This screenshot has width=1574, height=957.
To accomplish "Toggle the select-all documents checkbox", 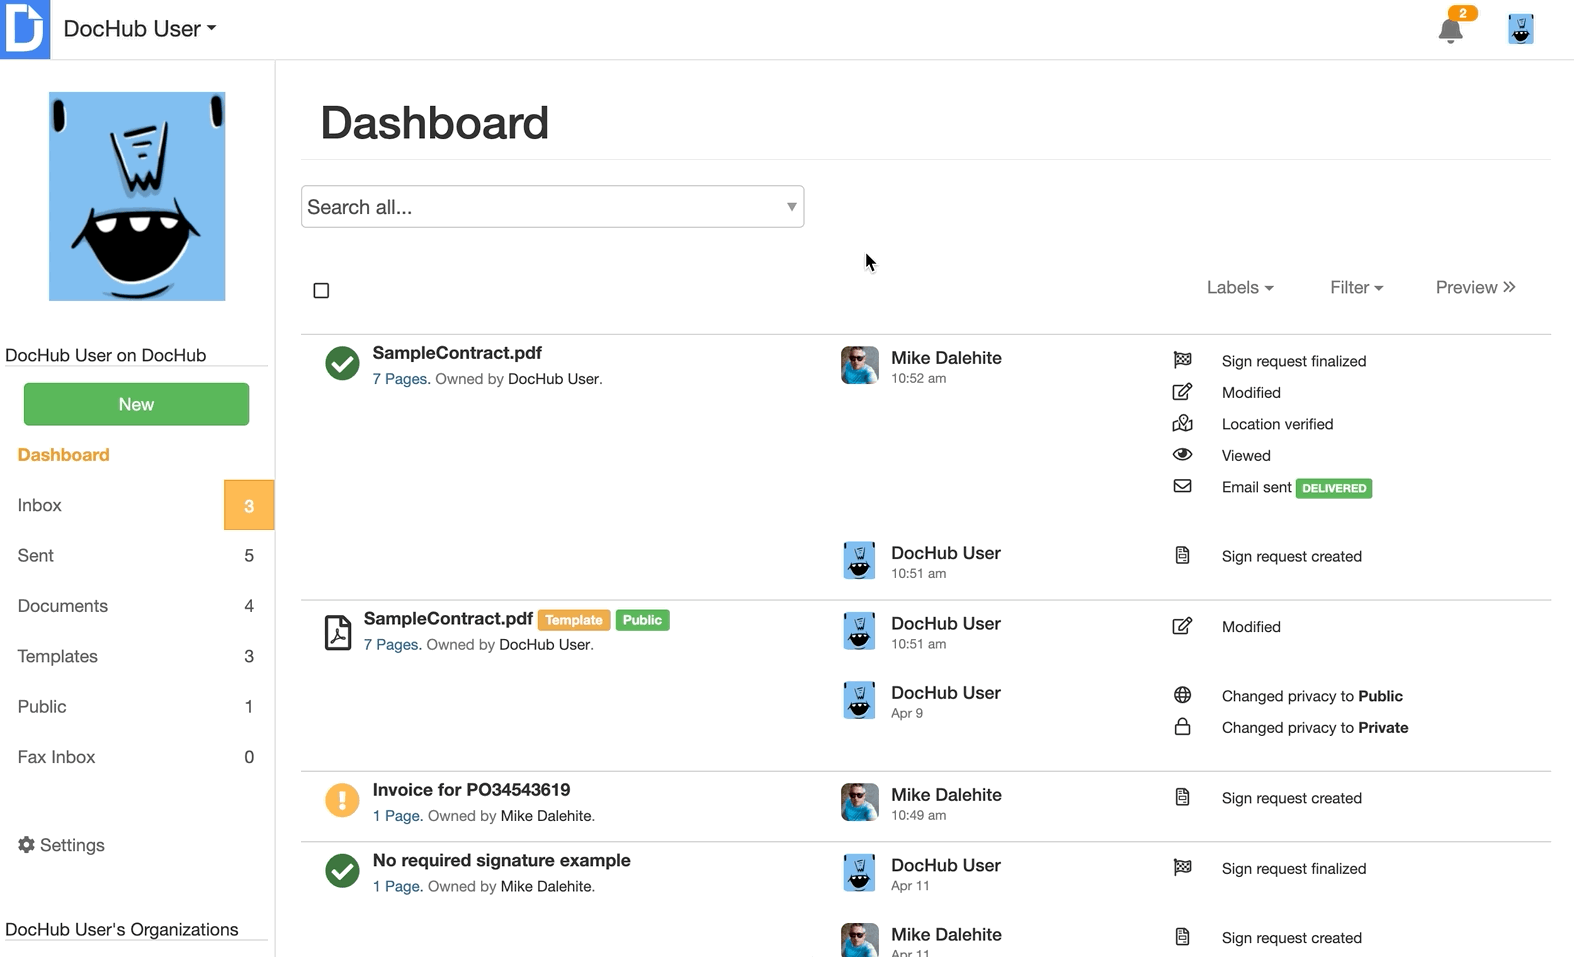I will pos(321,290).
